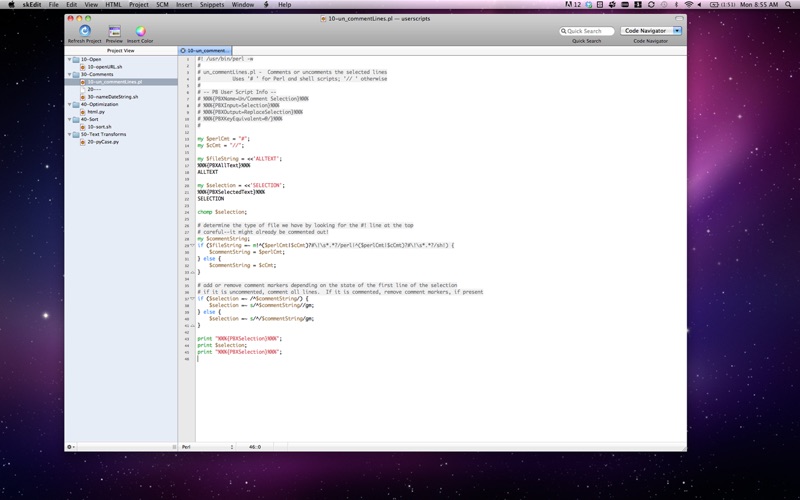The height and width of the screenshot is (500, 800).
Task: Select the 50-Text Transforms folder icon
Action: click(76, 135)
